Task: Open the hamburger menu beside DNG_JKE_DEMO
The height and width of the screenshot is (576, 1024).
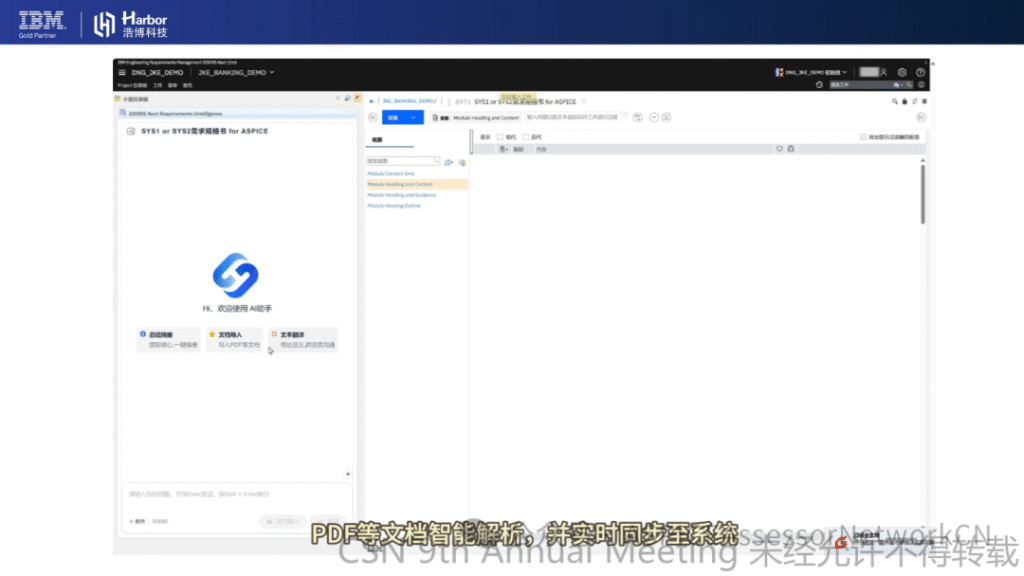Action: pyautogui.click(x=121, y=72)
